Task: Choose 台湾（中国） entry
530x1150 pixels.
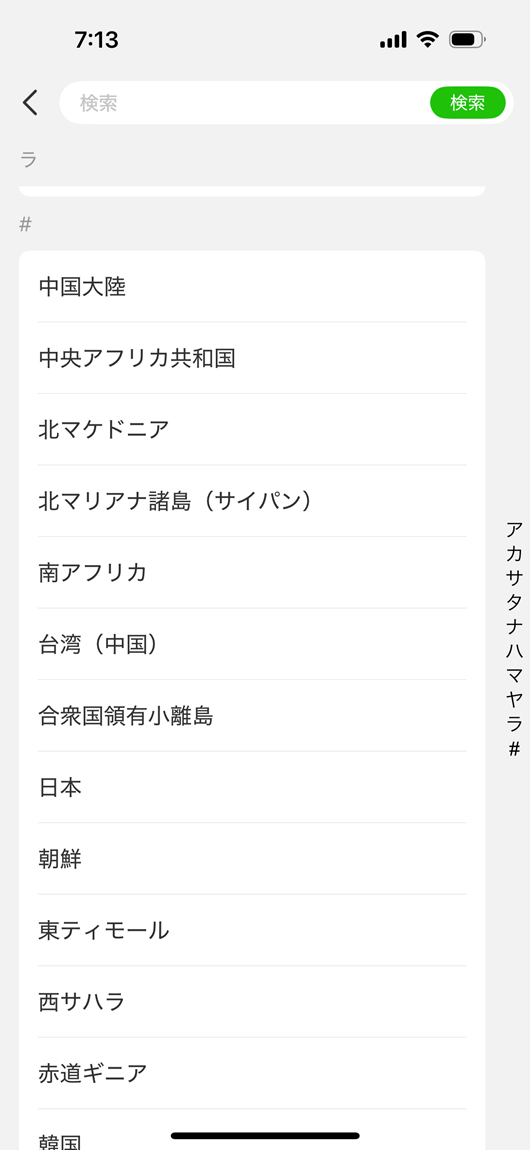Action: click(x=252, y=644)
